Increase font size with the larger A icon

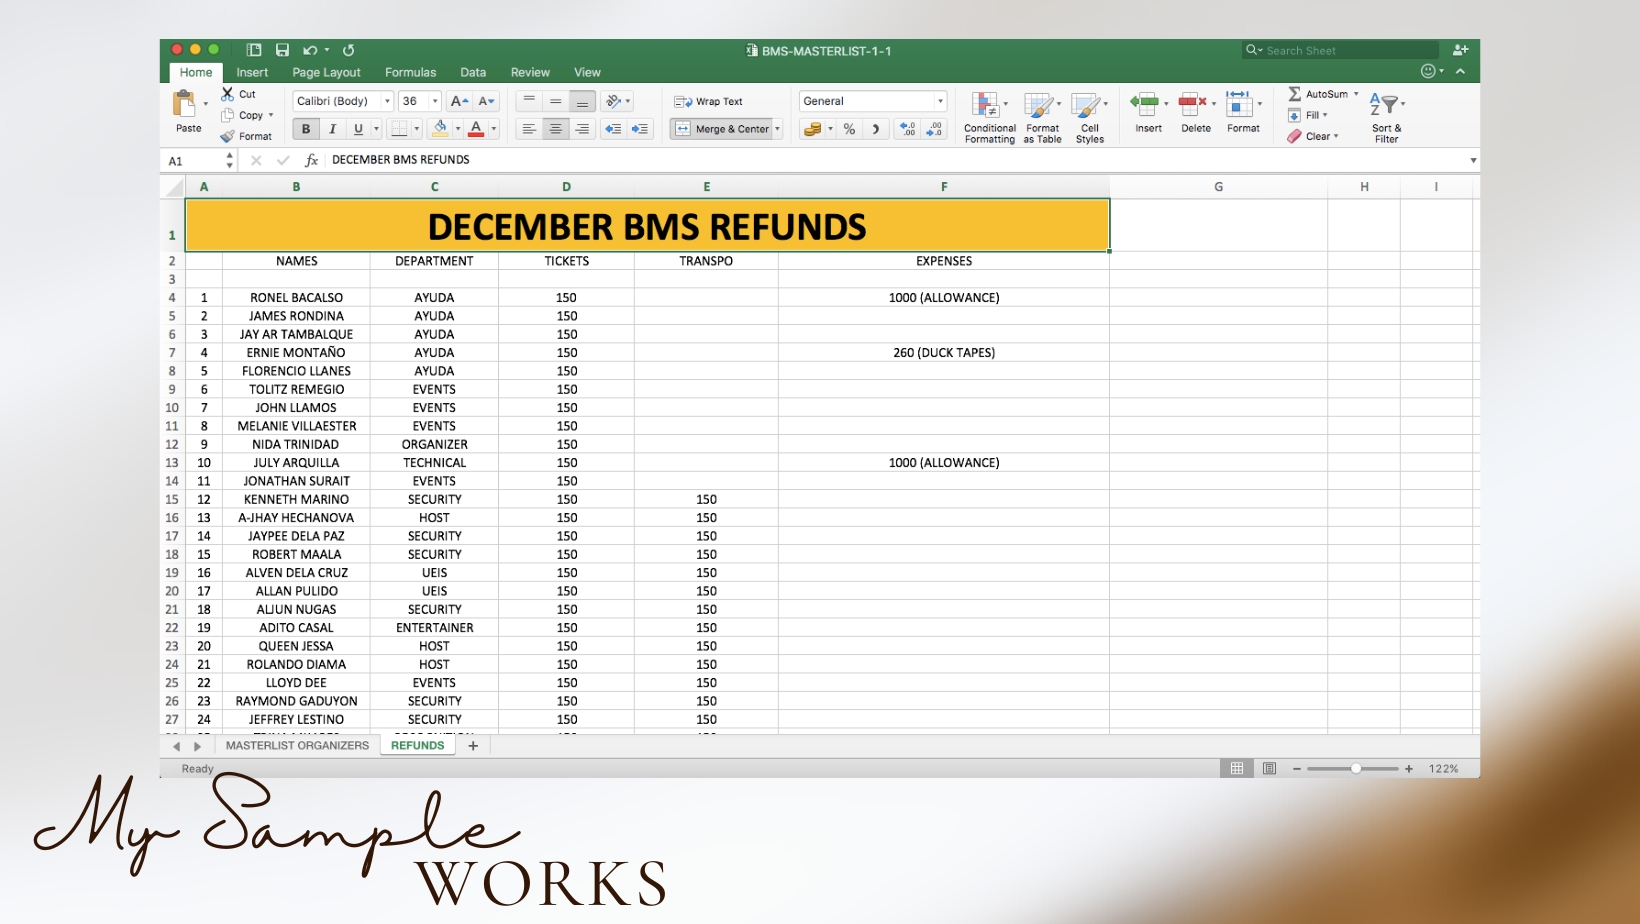click(x=459, y=101)
